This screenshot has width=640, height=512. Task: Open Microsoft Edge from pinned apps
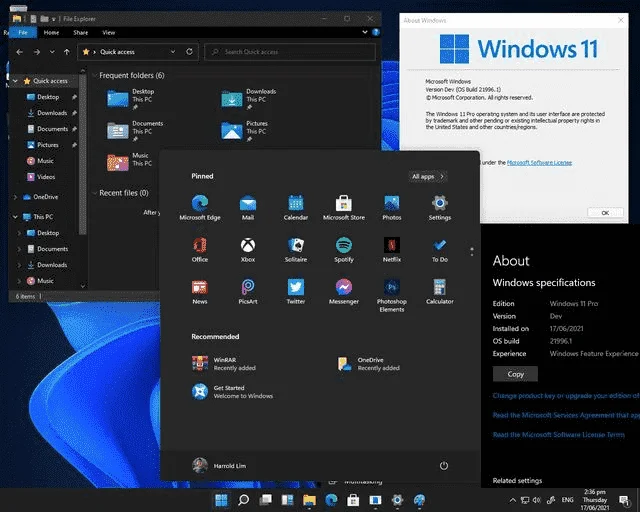pos(200,208)
